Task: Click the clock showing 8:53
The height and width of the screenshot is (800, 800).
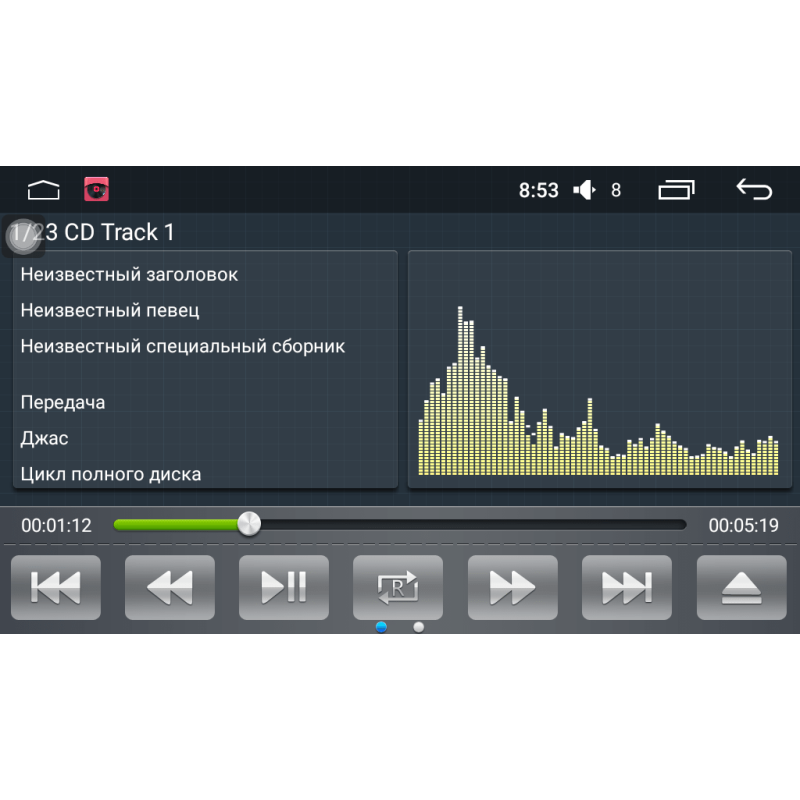Action: point(539,190)
